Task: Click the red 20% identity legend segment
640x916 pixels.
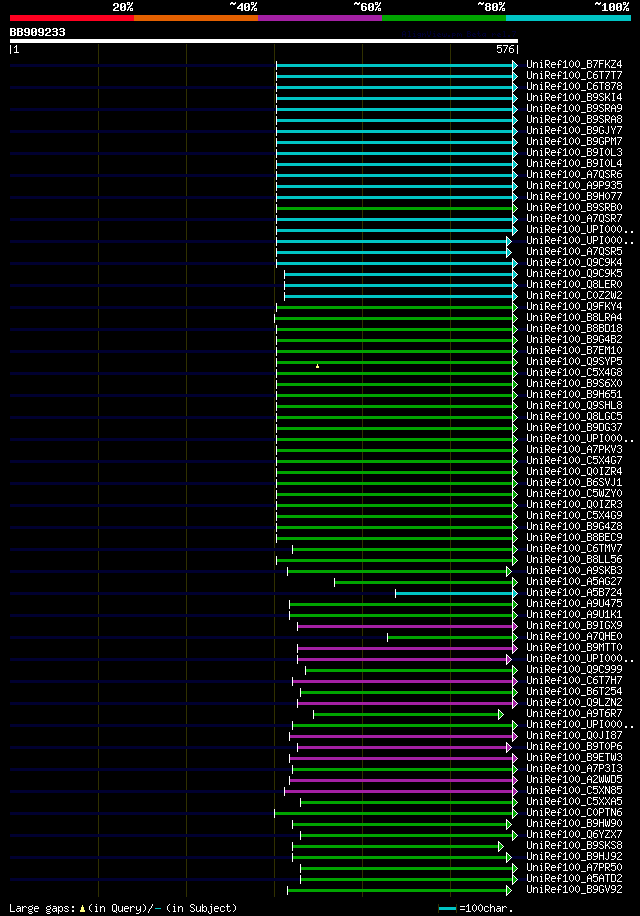Action: click(72, 18)
